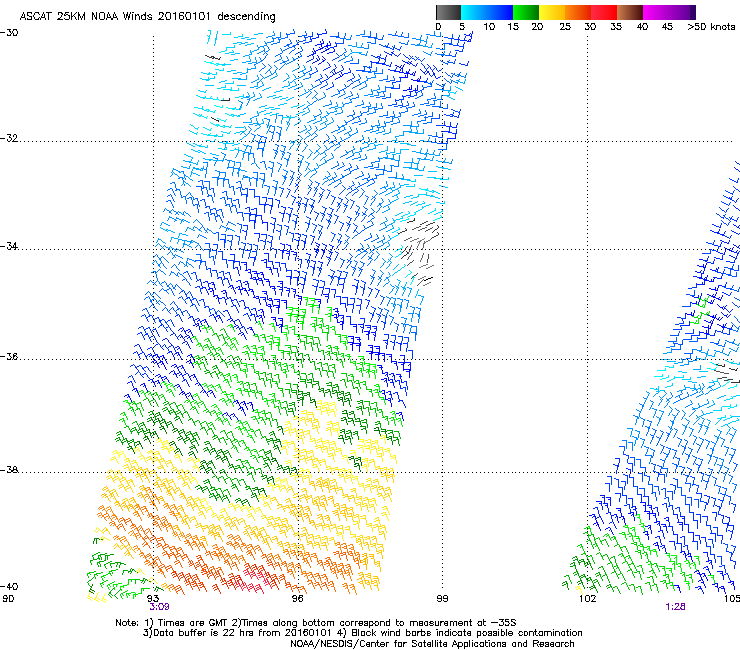The image size is (740, 650).
Task: Click the '20' legend scale label
Action: (x=537, y=27)
